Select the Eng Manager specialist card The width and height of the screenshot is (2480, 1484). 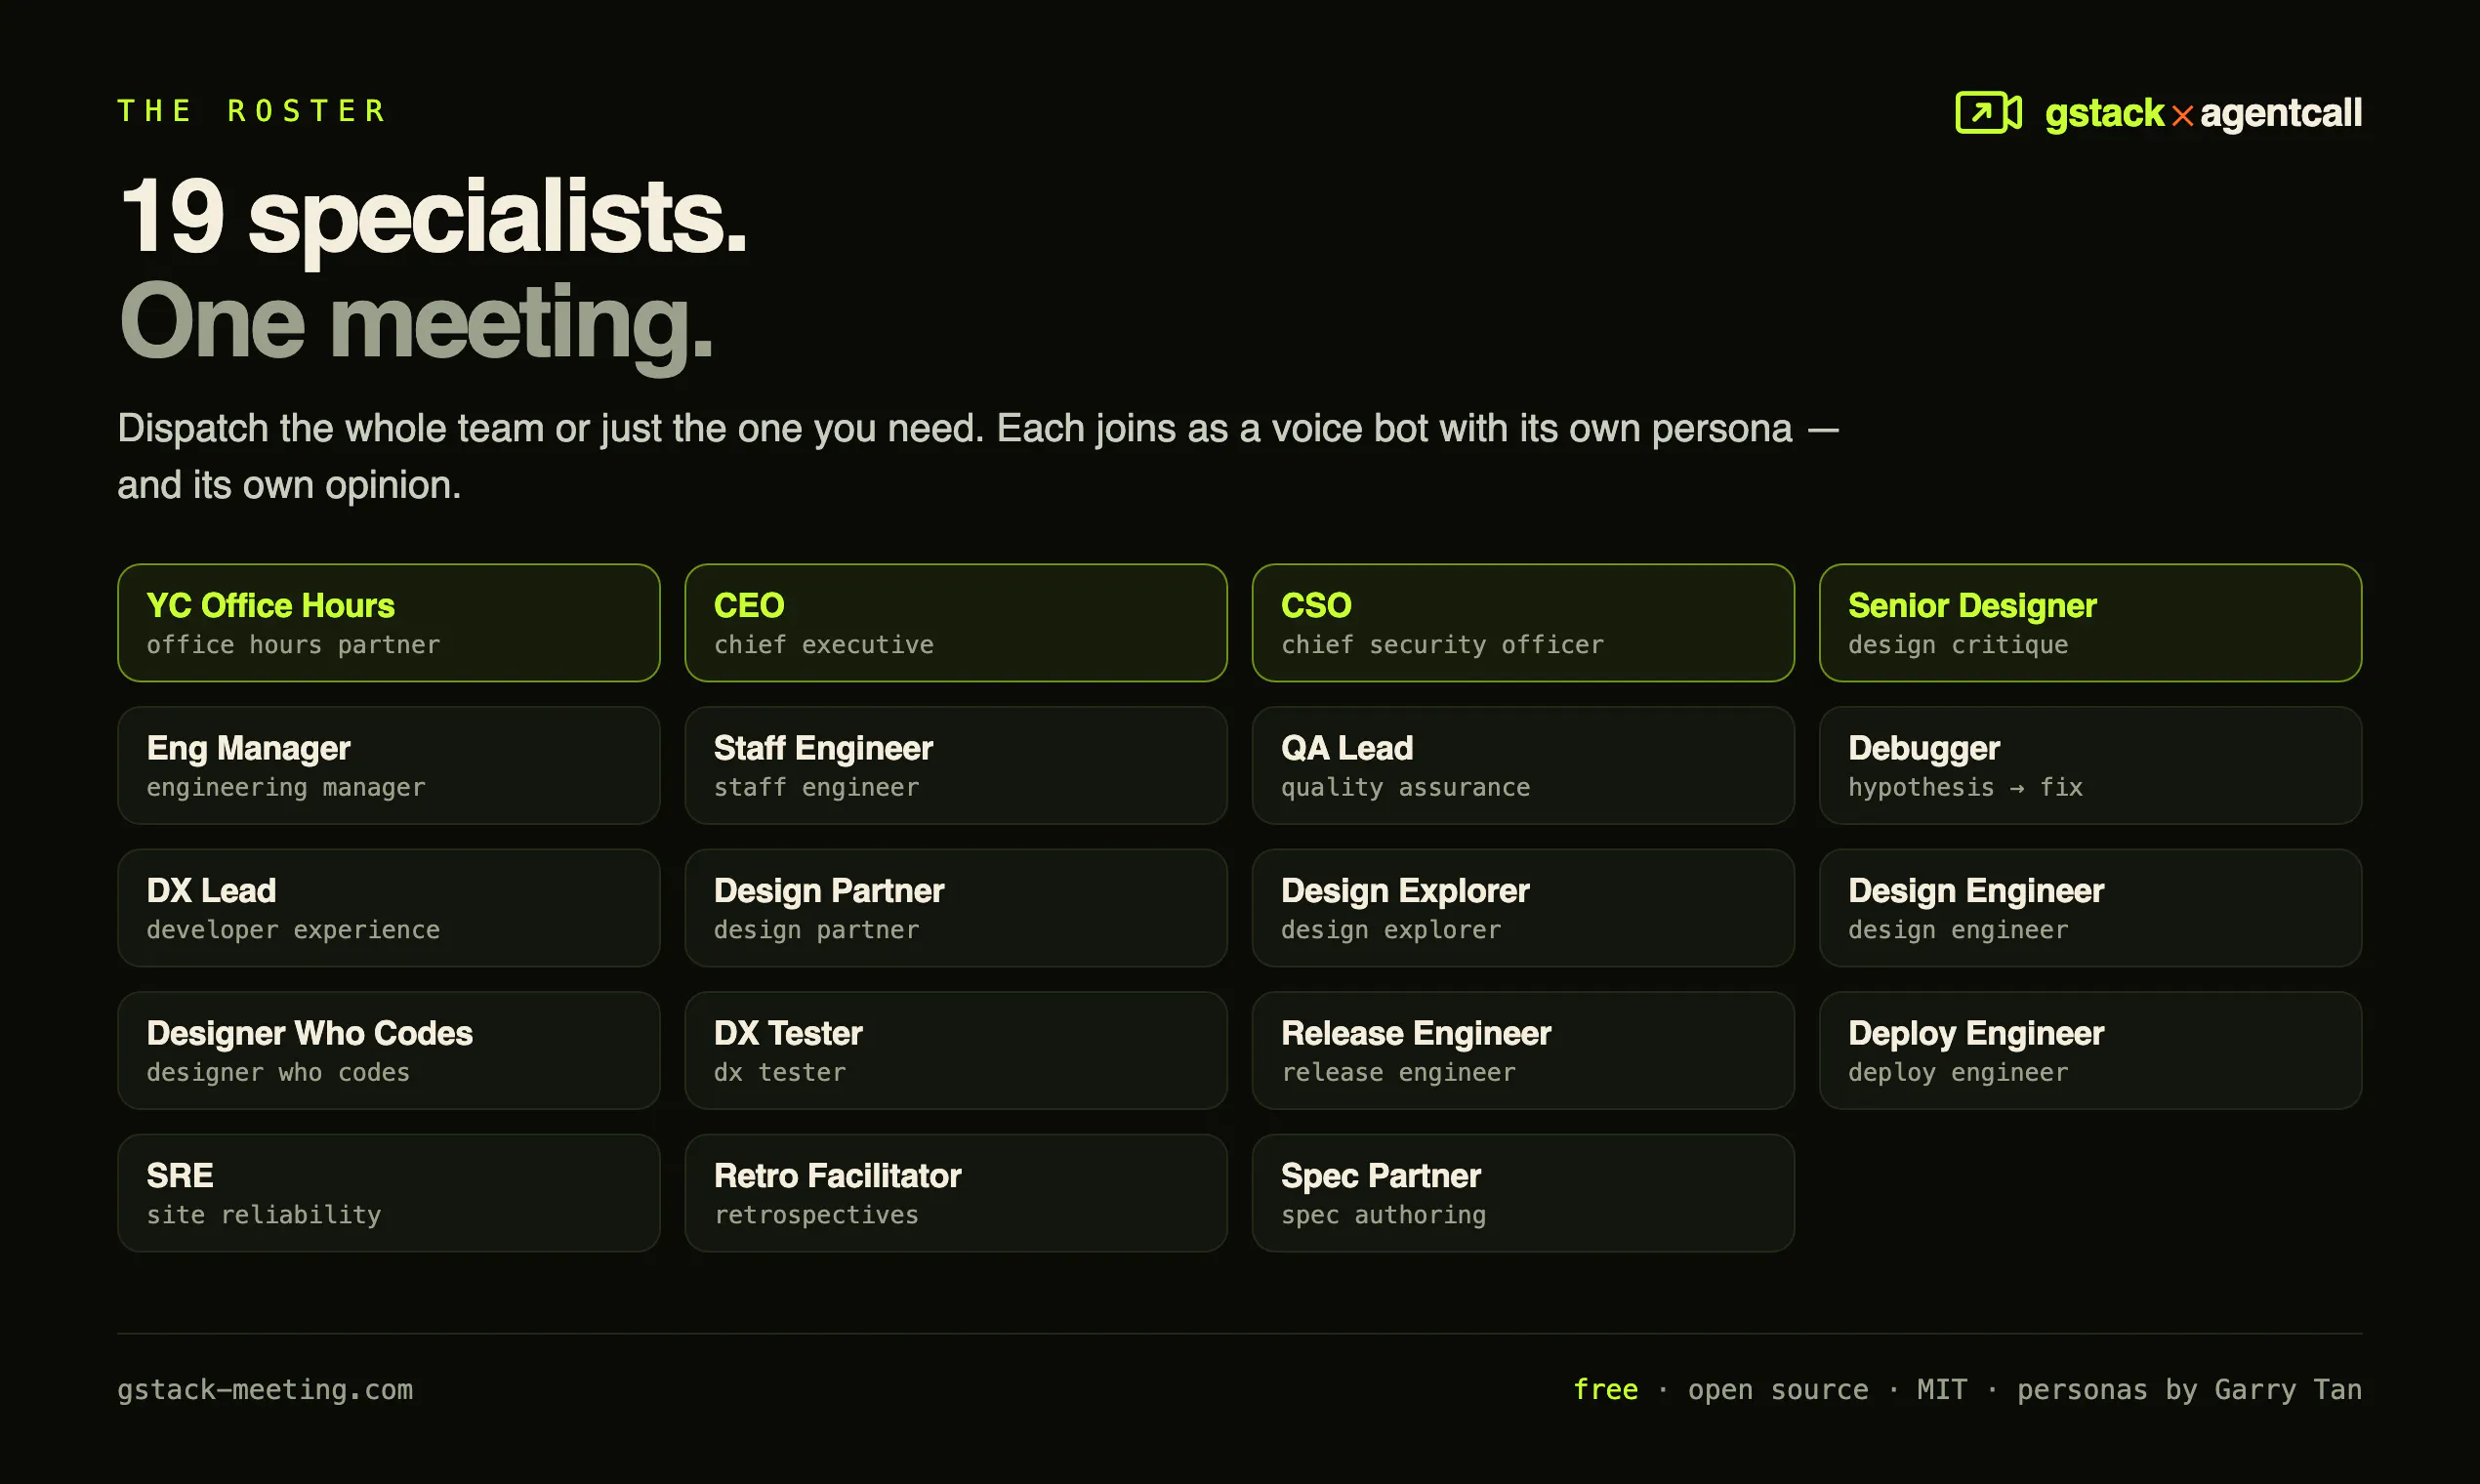click(x=389, y=766)
